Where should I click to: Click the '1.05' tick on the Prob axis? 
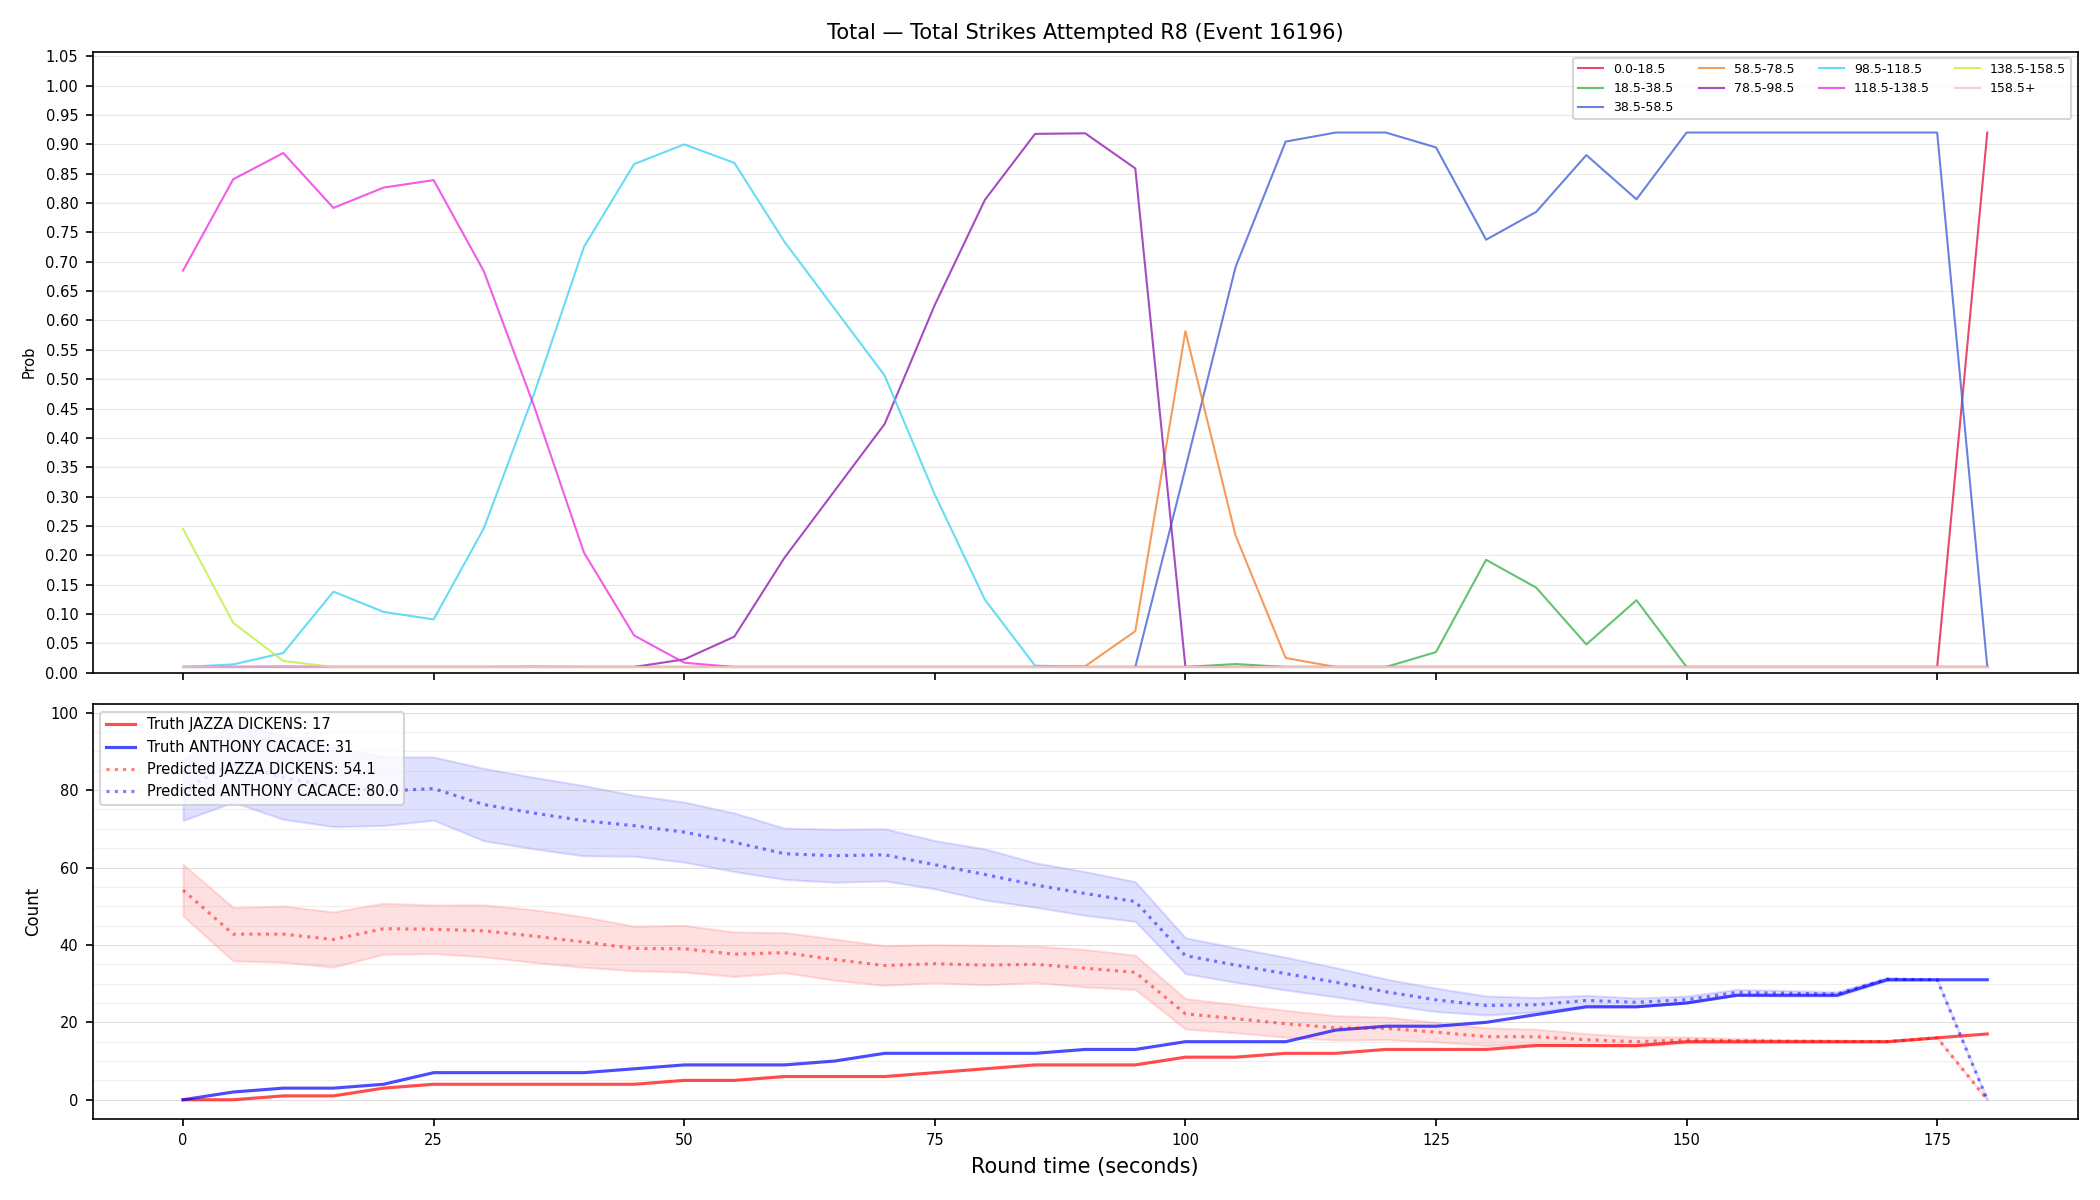pyautogui.click(x=62, y=57)
